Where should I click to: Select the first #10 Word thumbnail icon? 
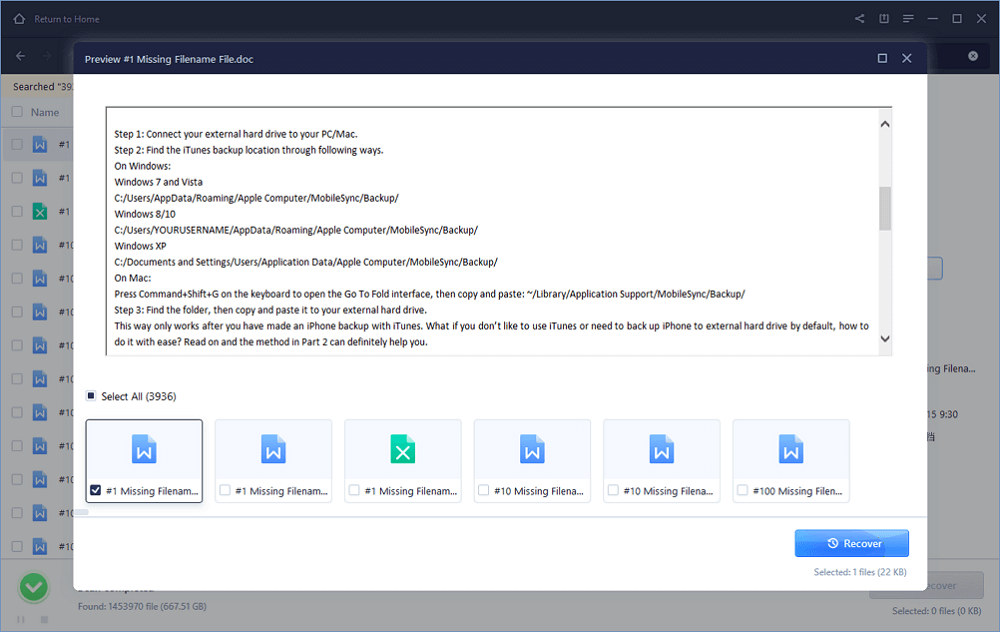pyautogui.click(x=533, y=449)
